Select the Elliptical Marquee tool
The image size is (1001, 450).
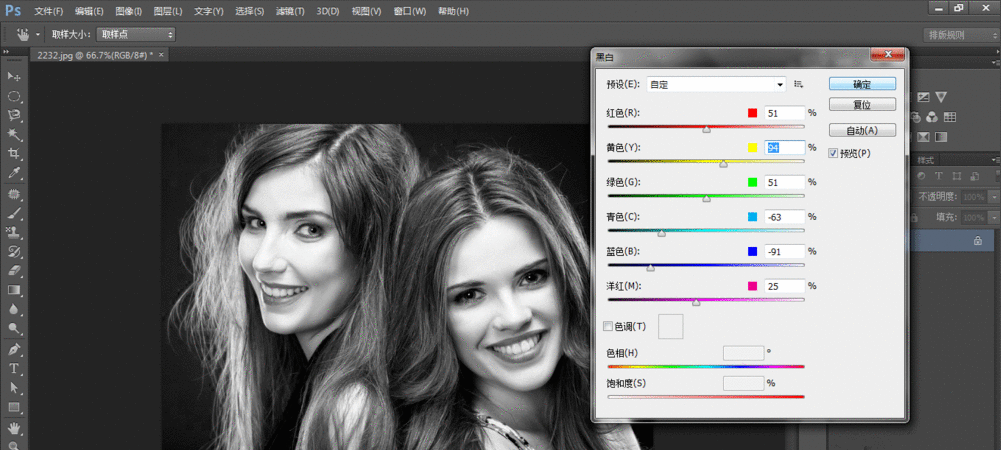pyautogui.click(x=14, y=96)
